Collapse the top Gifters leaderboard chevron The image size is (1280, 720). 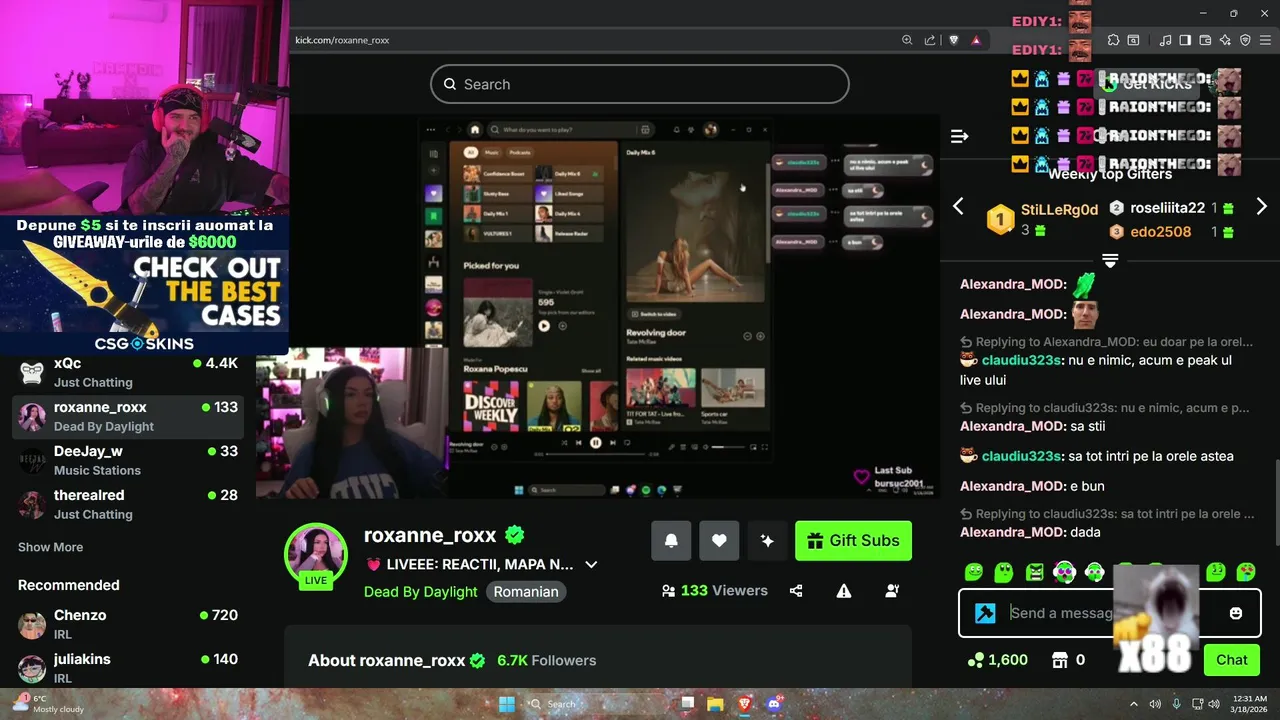click(1109, 260)
